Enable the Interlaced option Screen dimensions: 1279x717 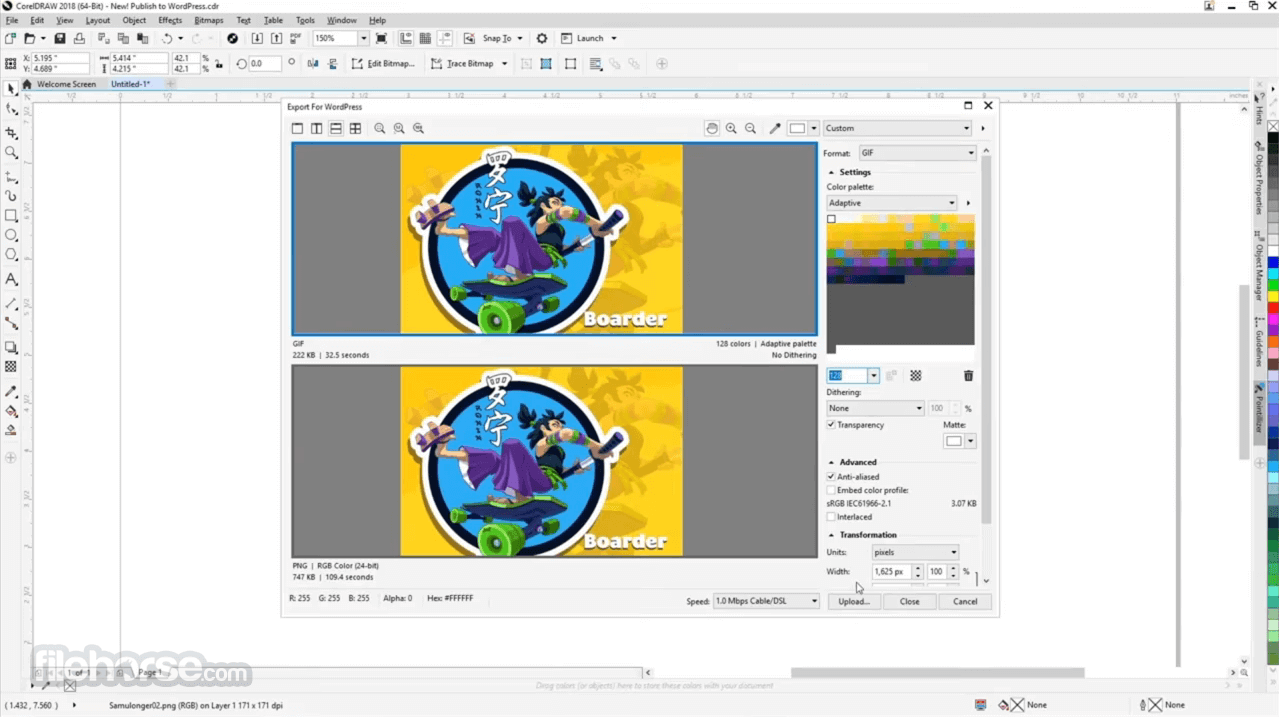click(831, 517)
